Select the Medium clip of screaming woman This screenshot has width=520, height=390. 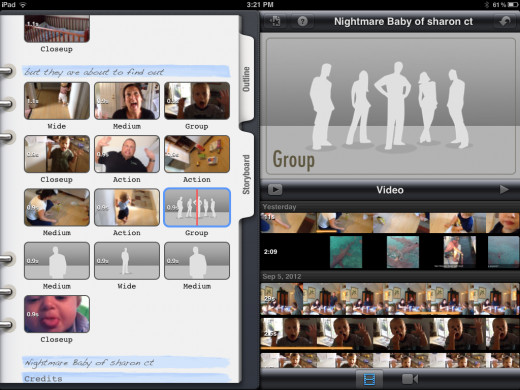(x=127, y=101)
